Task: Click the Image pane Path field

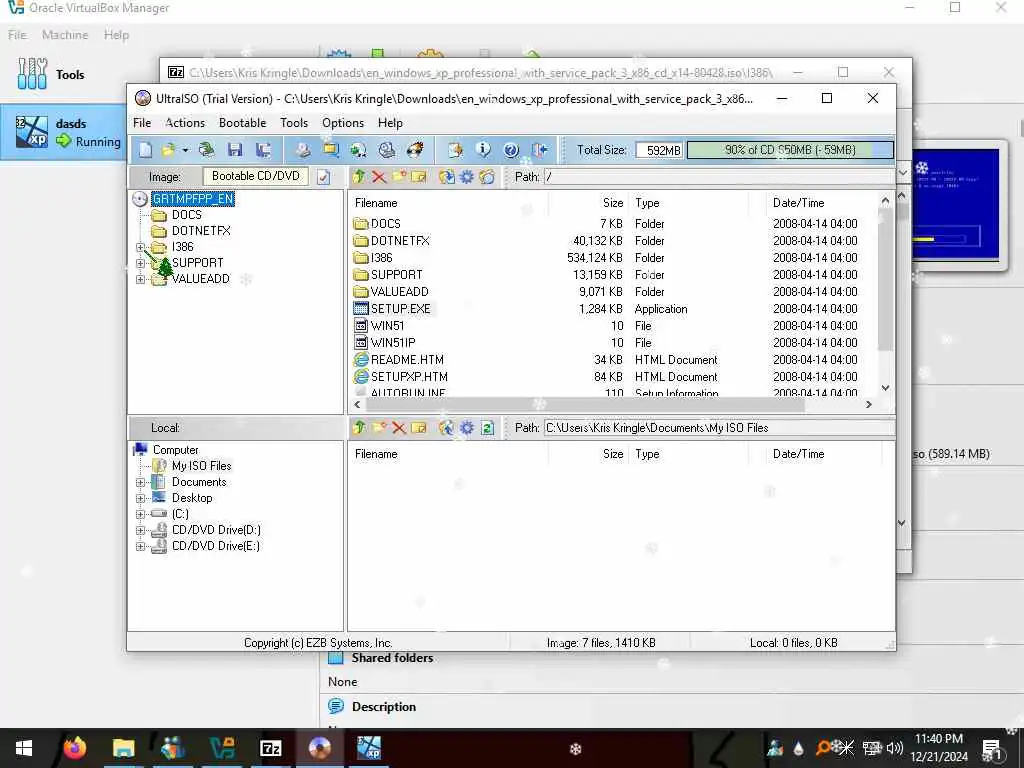Action: (x=720, y=176)
